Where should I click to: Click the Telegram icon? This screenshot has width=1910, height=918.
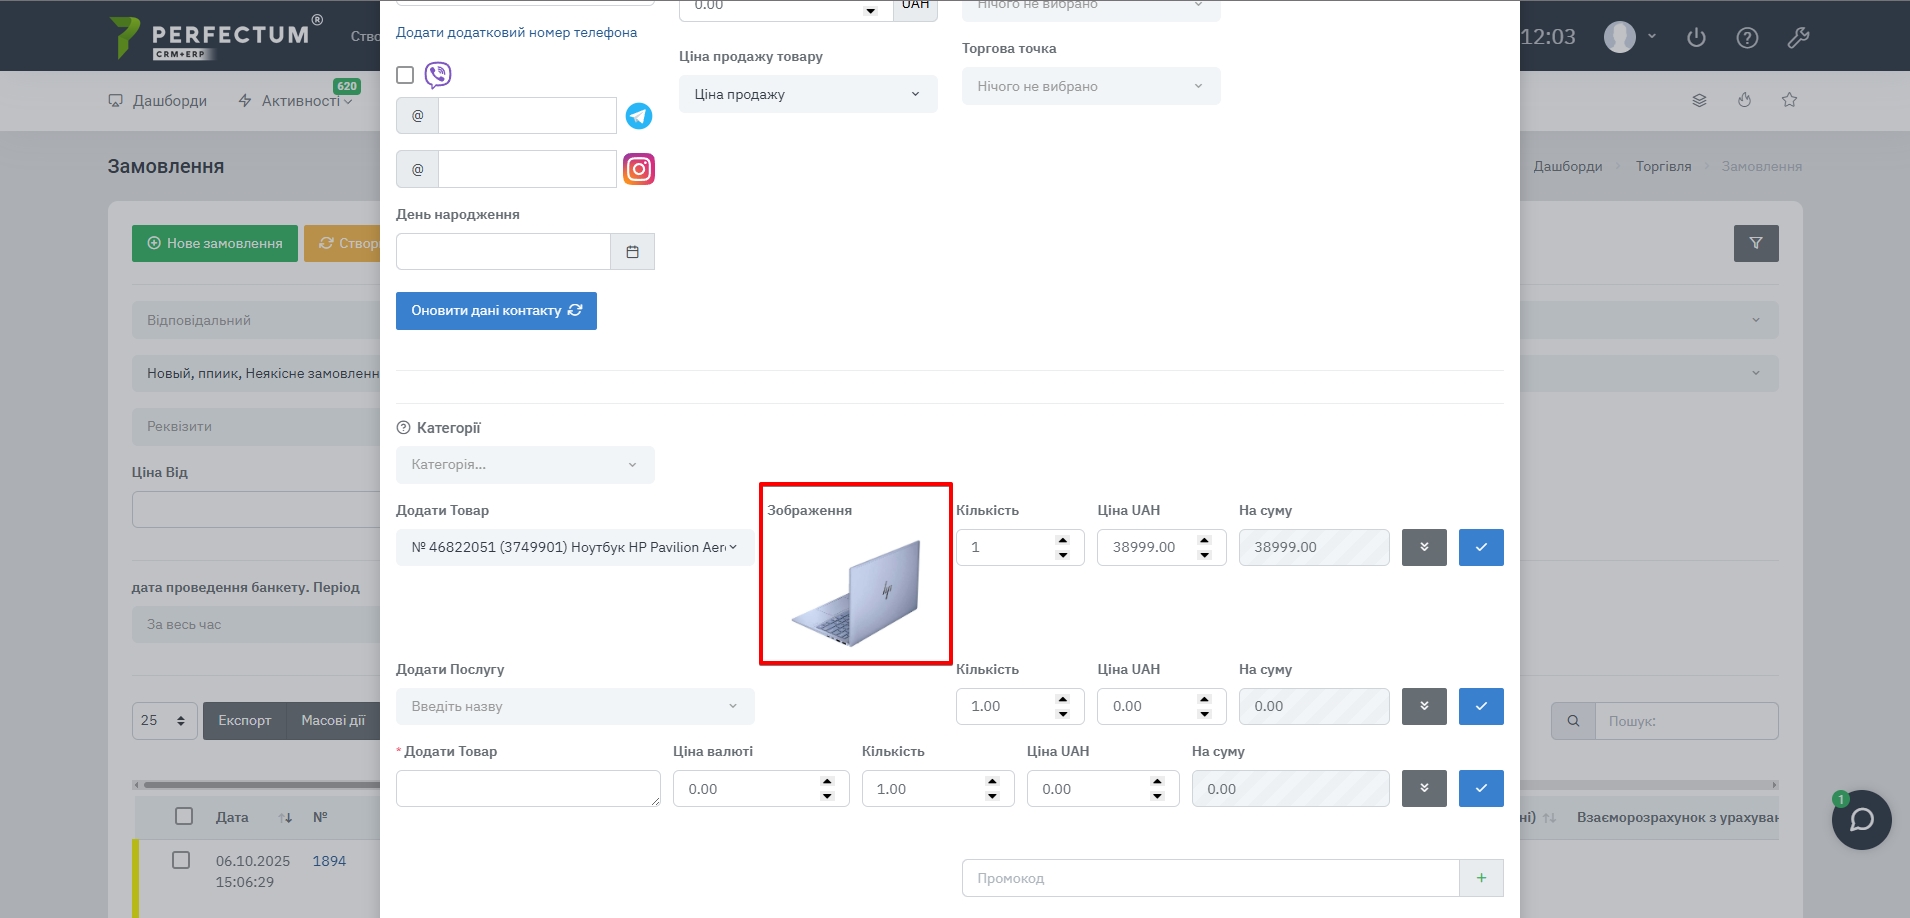(x=639, y=116)
